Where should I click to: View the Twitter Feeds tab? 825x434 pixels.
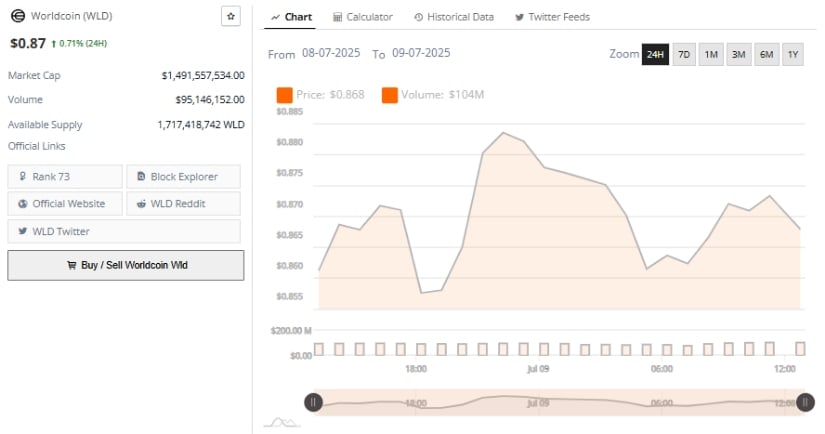point(552,17)
